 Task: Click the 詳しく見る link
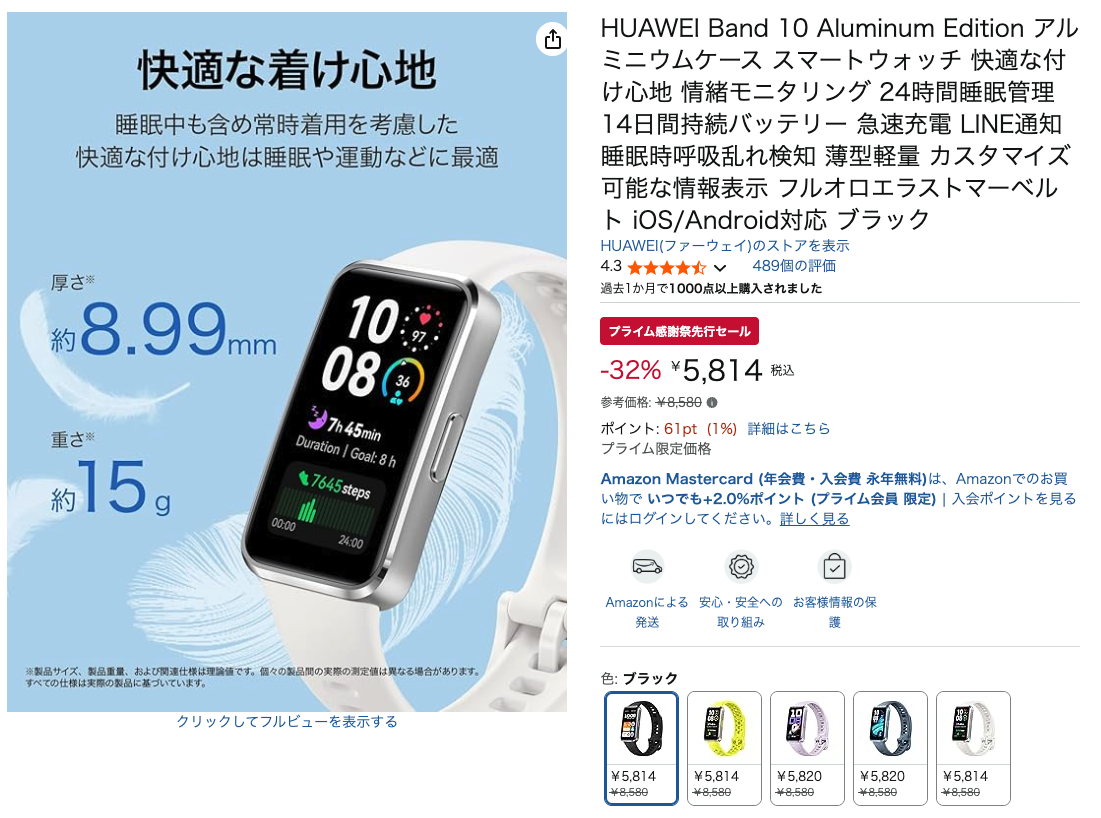coord(815,519)
